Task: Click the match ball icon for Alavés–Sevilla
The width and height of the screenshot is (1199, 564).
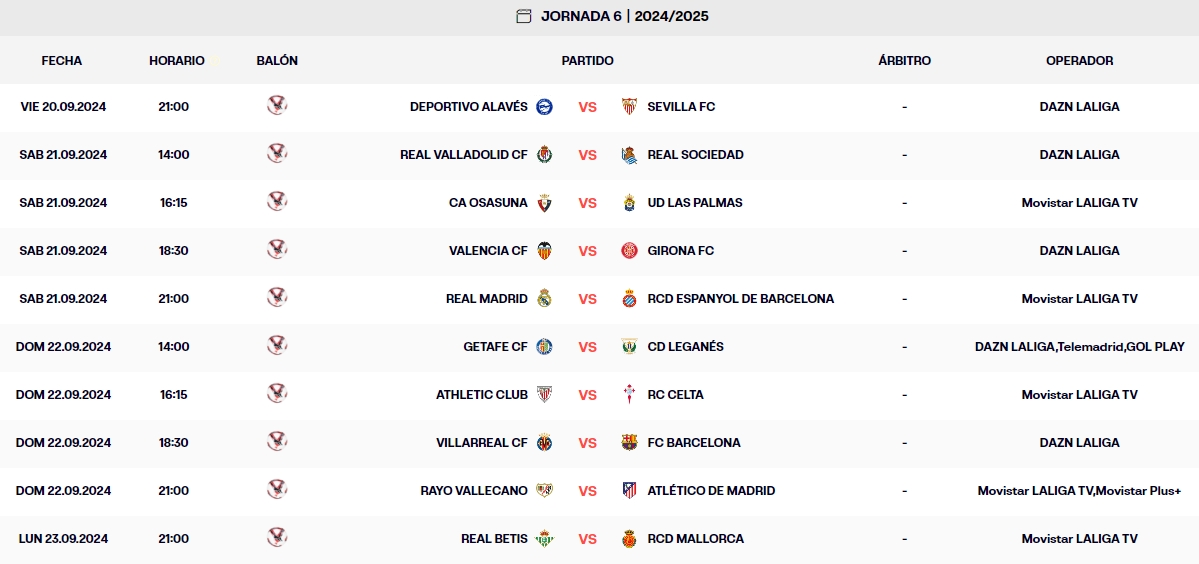Action: pos(277,106)
